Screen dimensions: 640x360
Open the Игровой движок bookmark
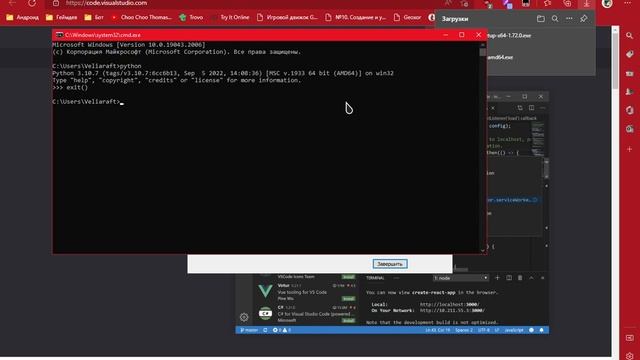[287, 18]
